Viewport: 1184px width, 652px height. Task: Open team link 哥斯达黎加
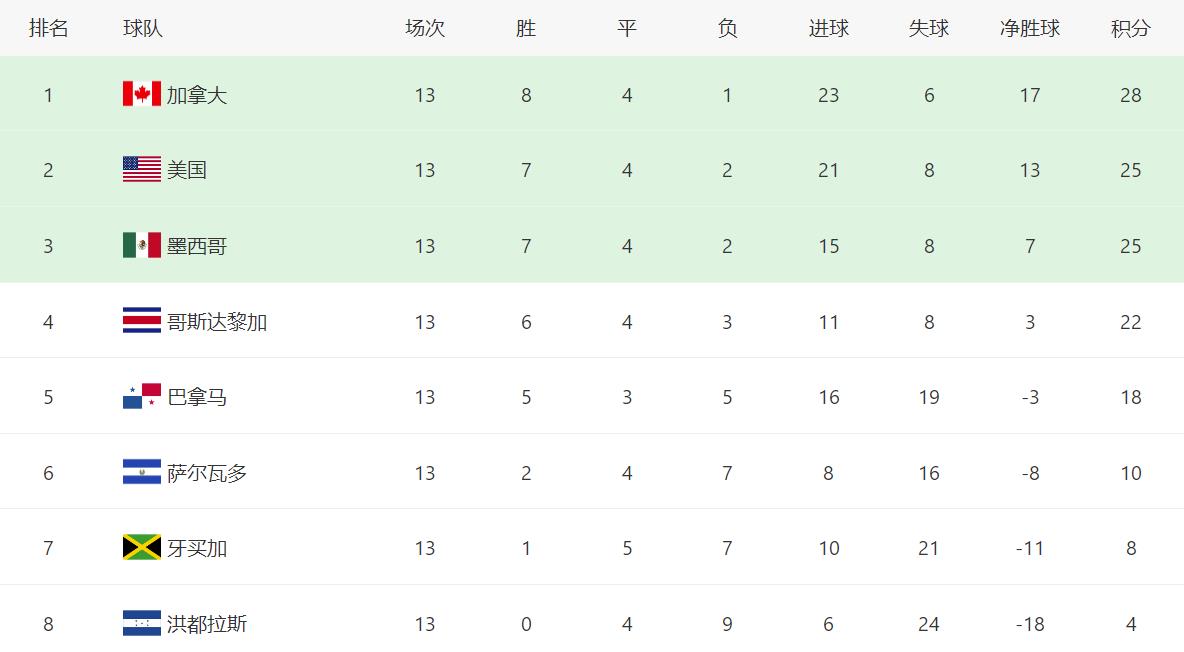point(217,322)
